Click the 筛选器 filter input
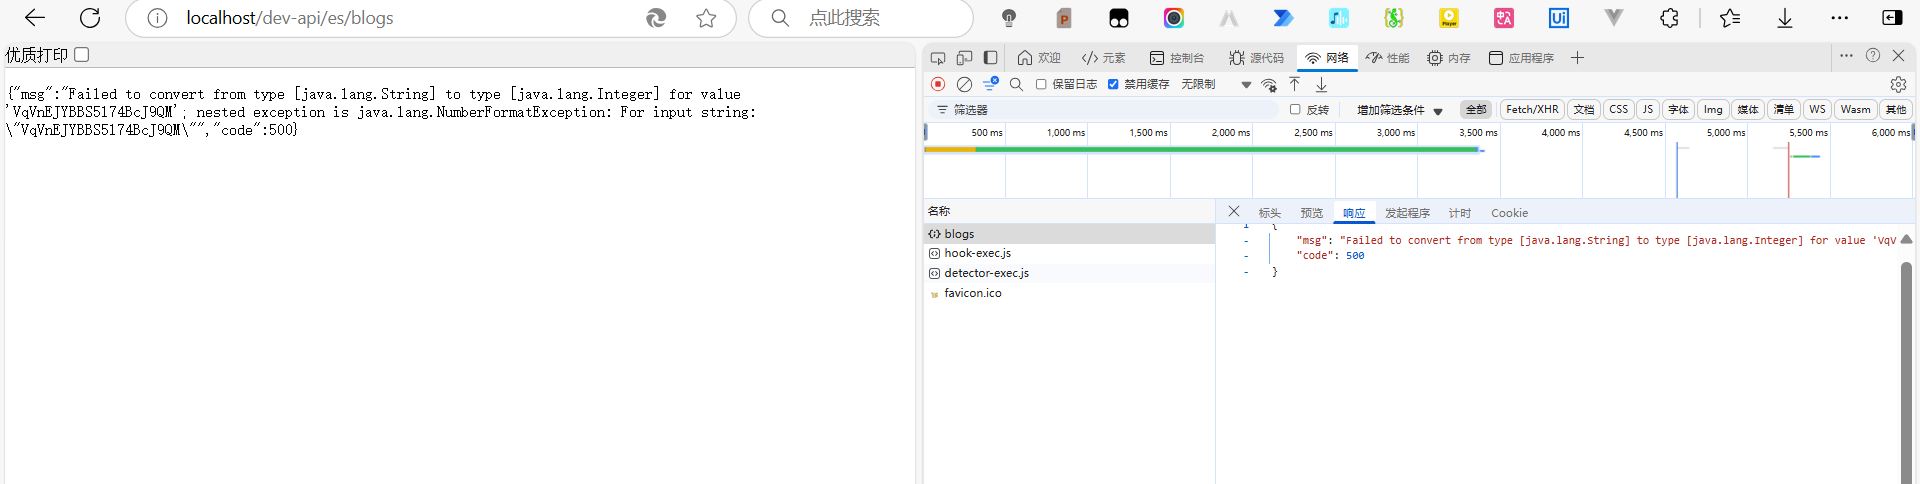Viewport: 1920px width, 484px height. 1105,110
